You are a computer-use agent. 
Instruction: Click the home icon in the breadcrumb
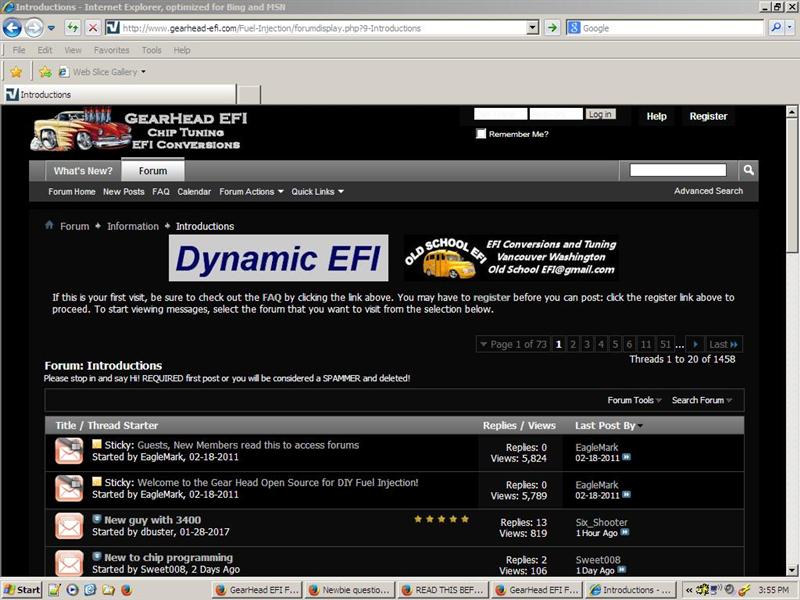click(x=49, y=226)
